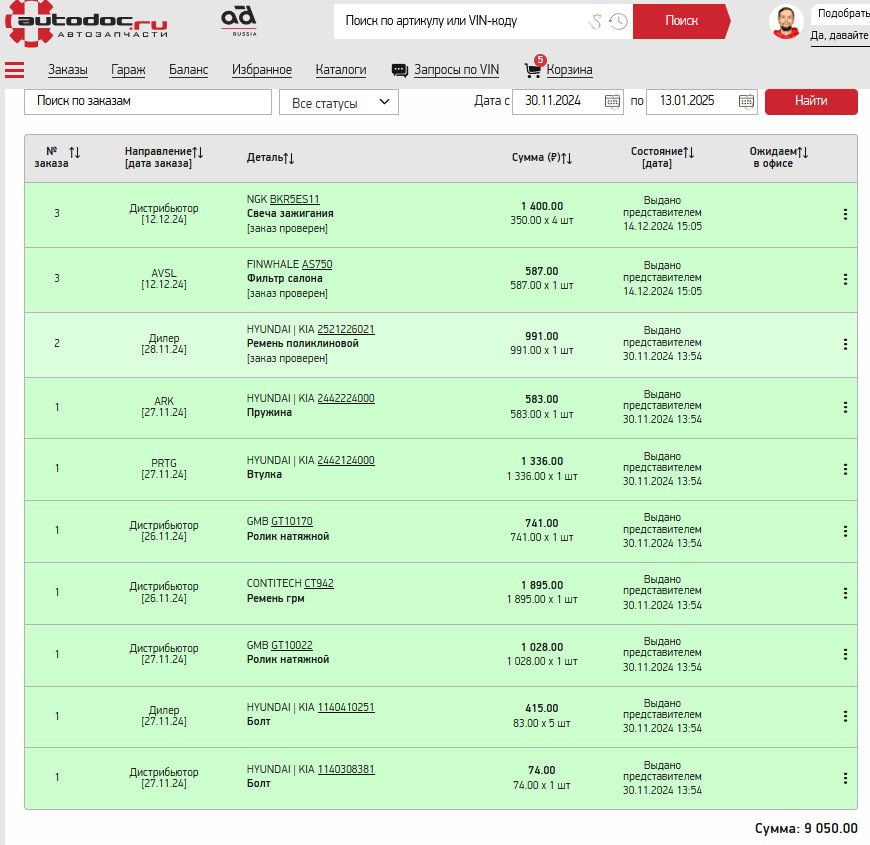Click the Свеча зажигания text
The width and height of the screenshot is (870, 845).
[x=290, y=214]
